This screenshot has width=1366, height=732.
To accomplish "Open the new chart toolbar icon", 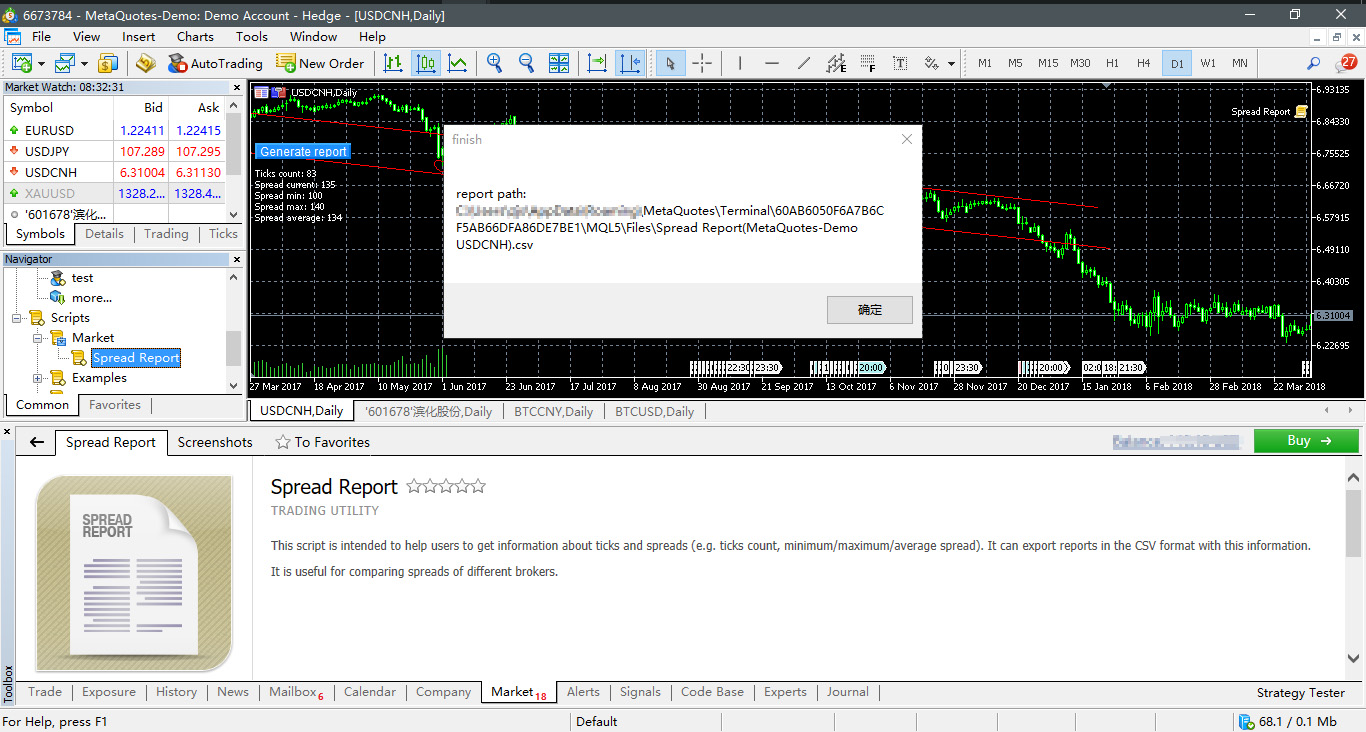I will (21, 63).
